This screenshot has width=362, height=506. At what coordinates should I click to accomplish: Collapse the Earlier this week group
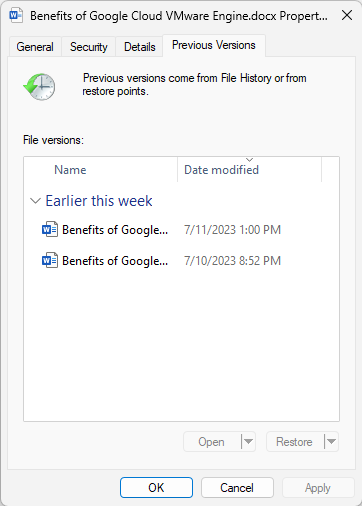(35, 201)
